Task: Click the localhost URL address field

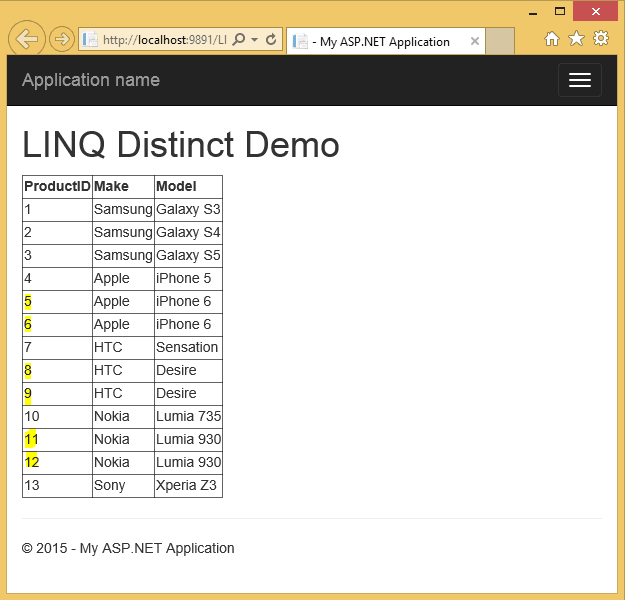Action: [165, 40]
